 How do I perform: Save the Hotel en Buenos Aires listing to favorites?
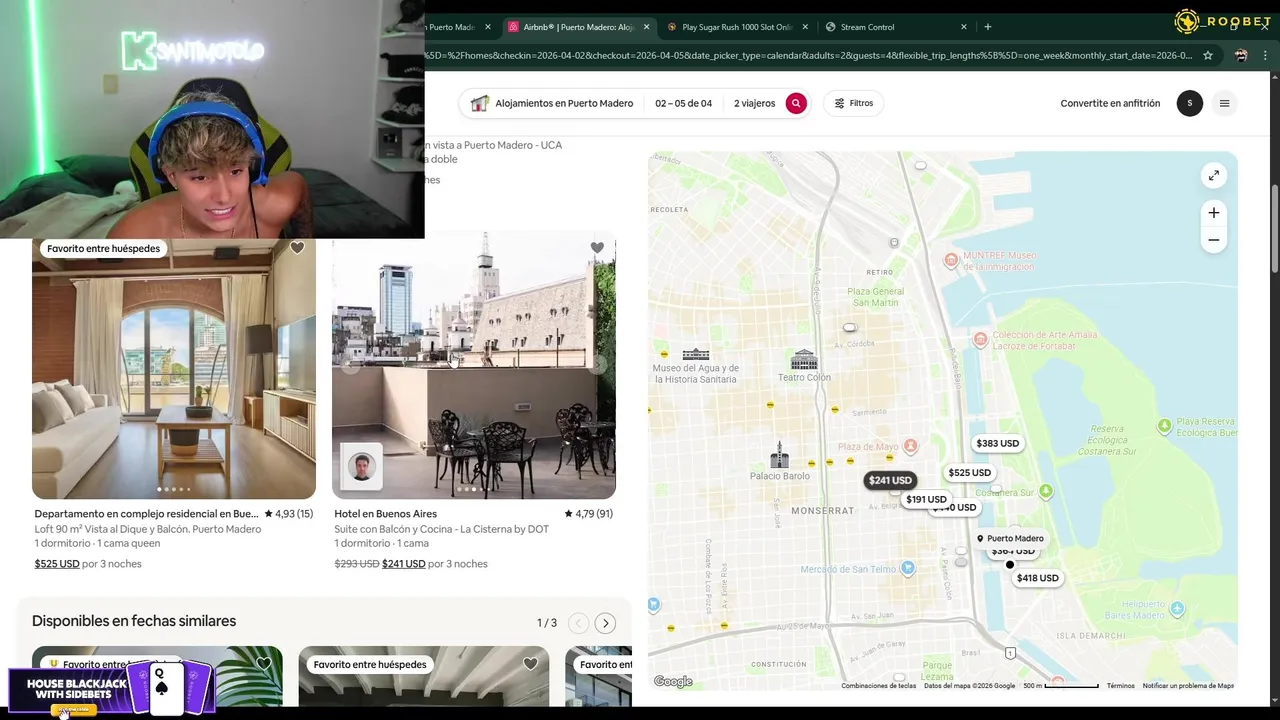coord(597,248)
